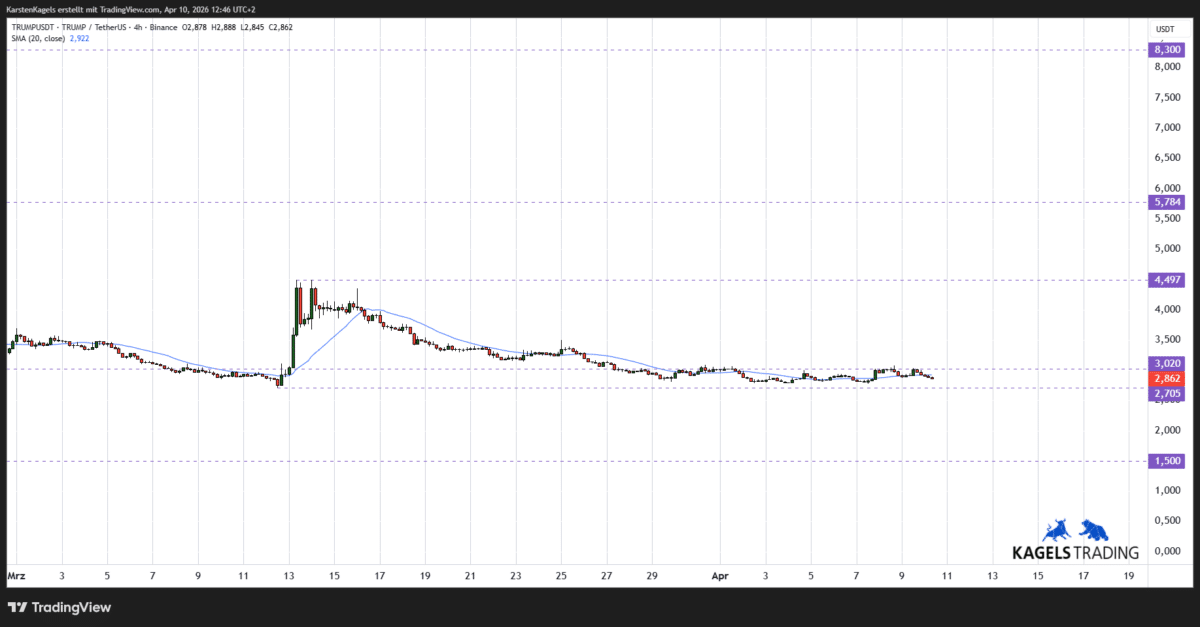Select the Apr label on the time axis
The height and width of the screenshot is (627, 1200).
coord(718,576)
